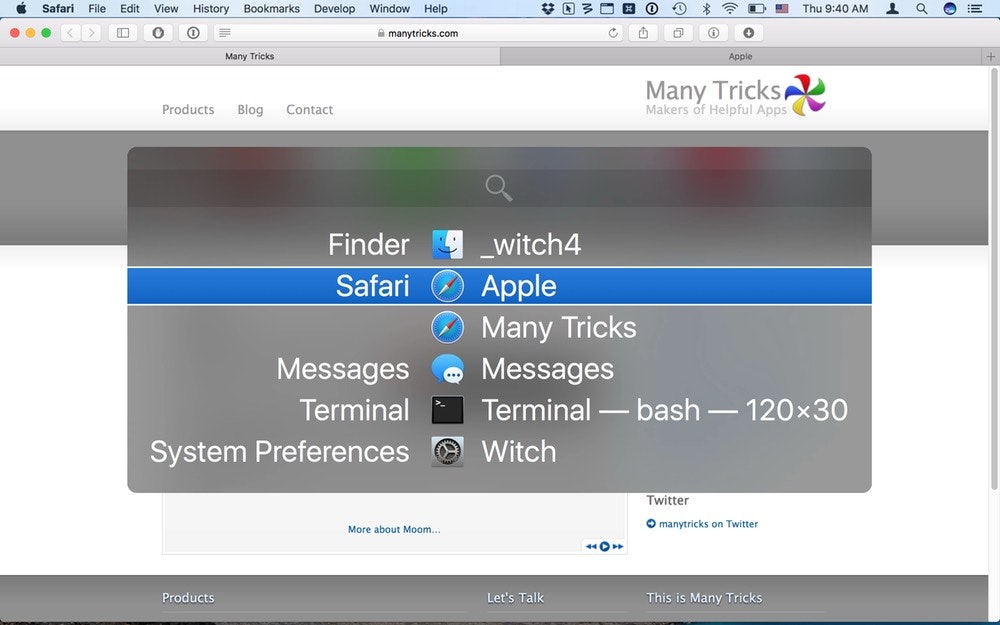The height and width of the screenshot is (625, 1000).
Task: Open Spotlight search in menu bar
Action: (922, 8)
